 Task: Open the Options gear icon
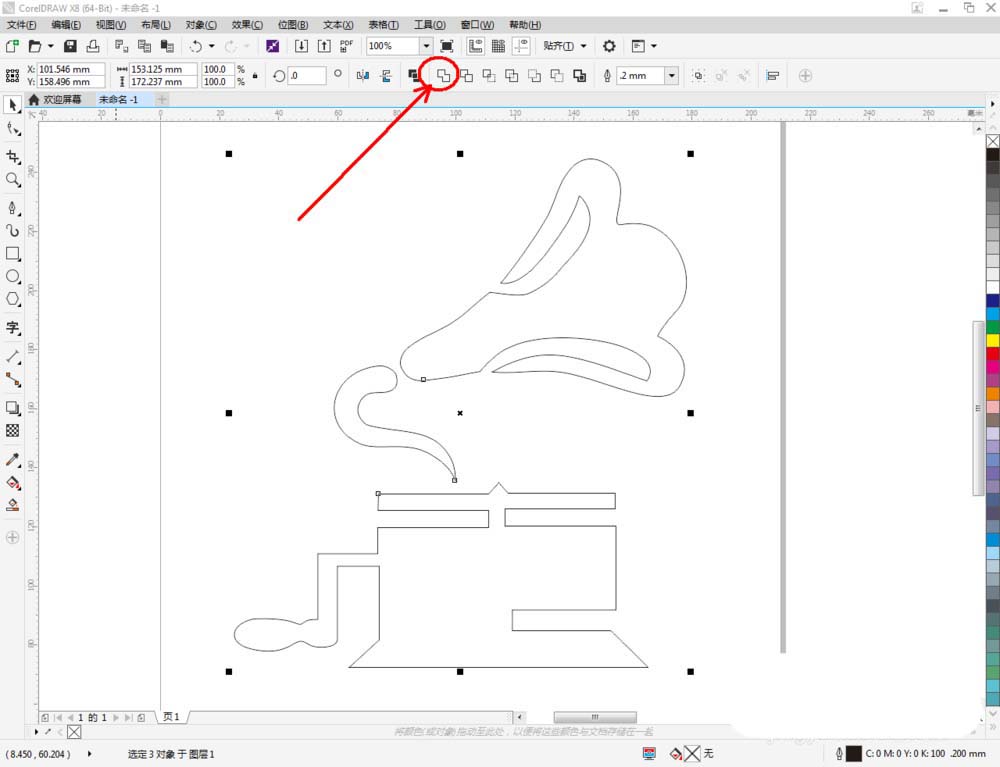[x=609, y=46]
